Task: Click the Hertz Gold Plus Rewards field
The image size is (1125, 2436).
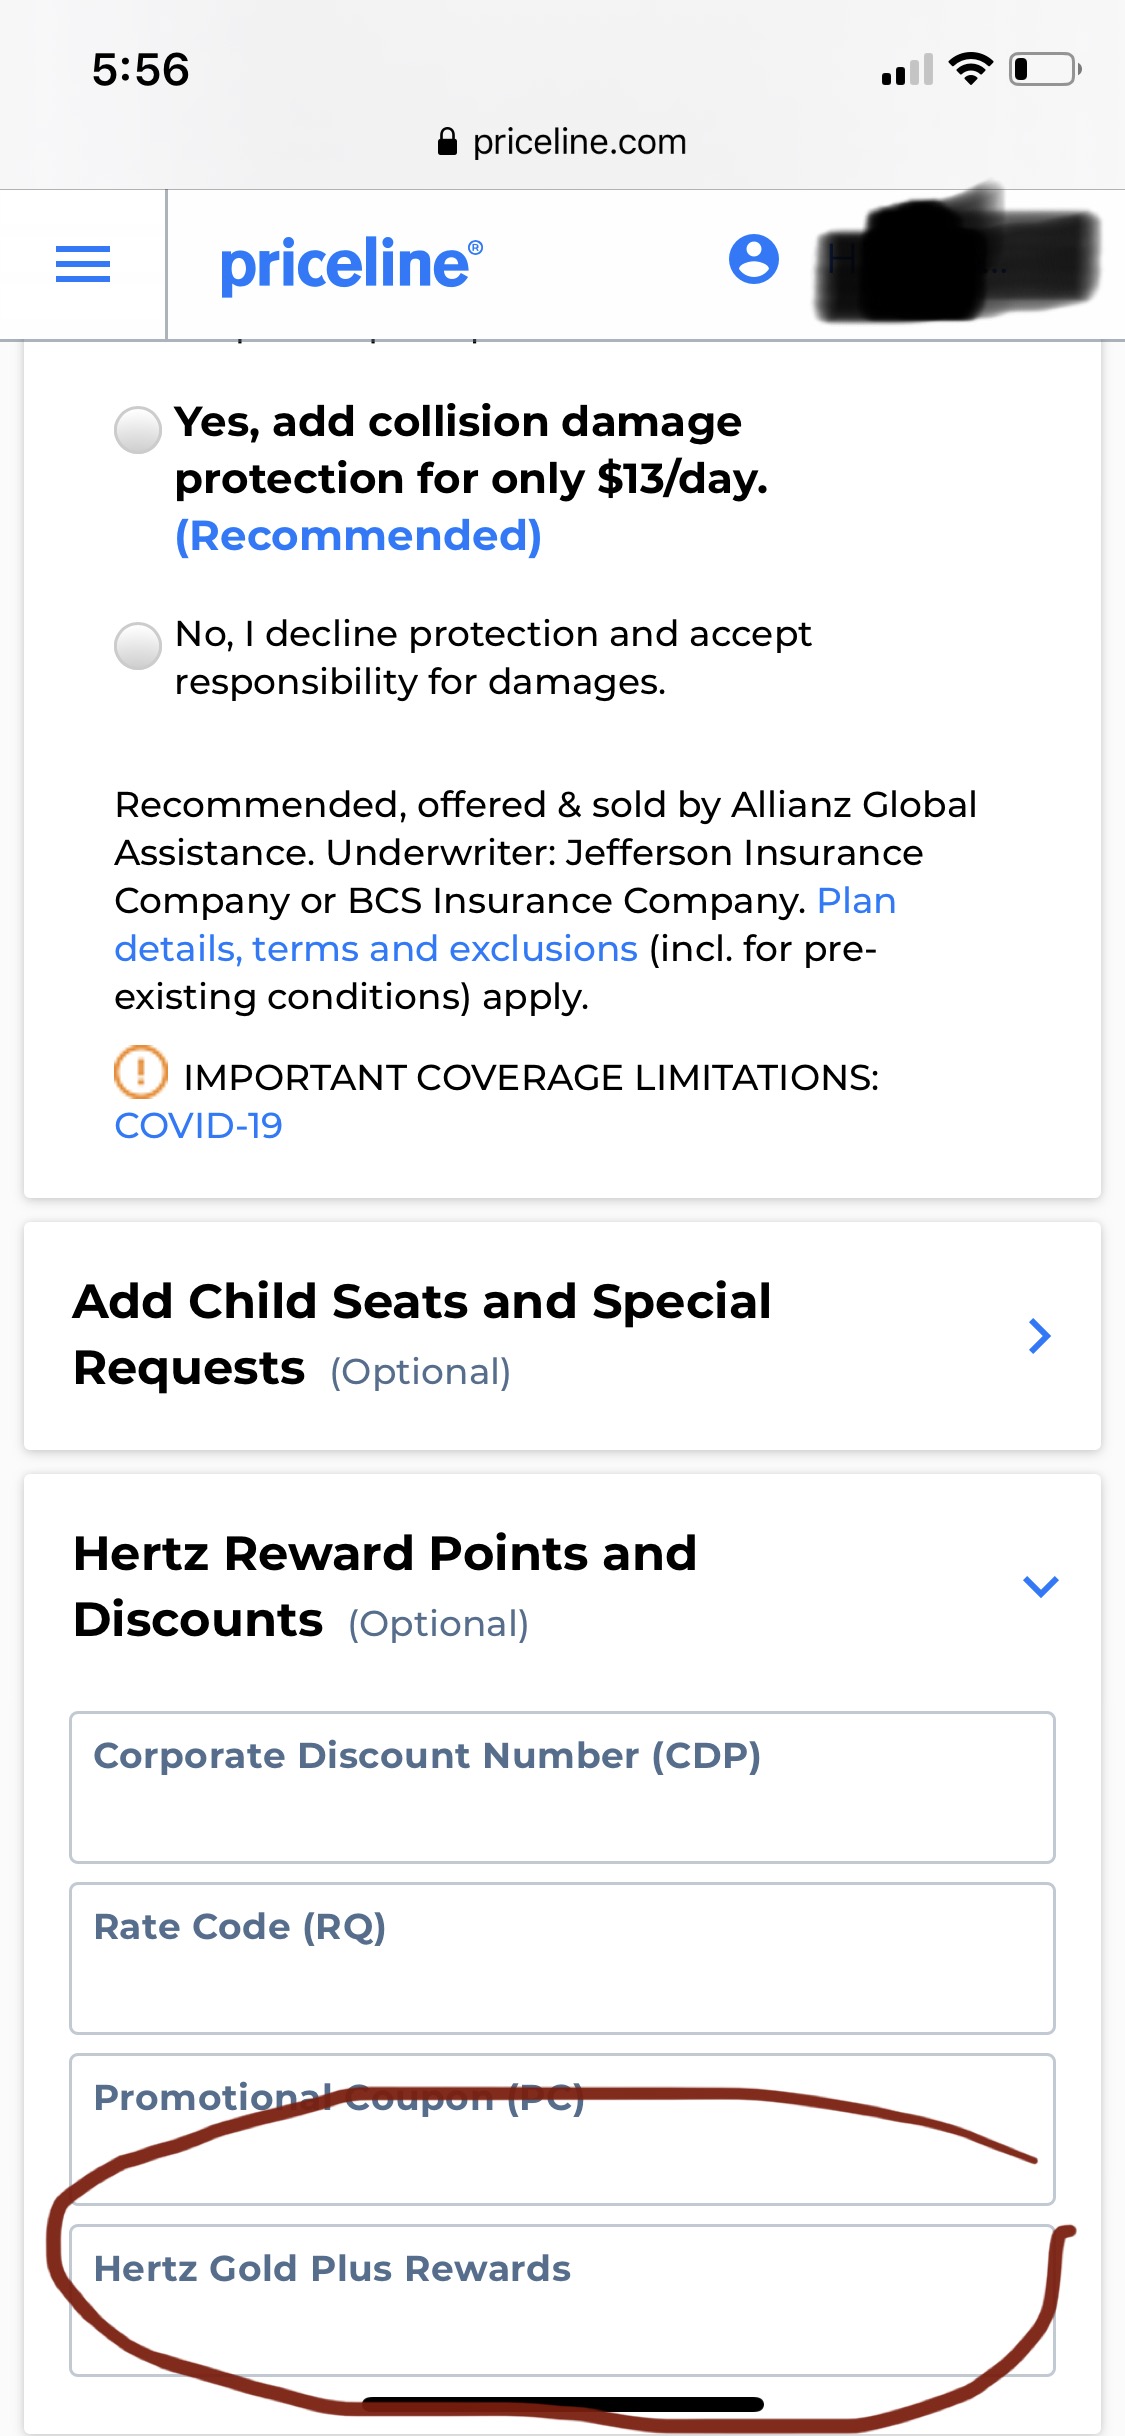Action: [562, 2300]
